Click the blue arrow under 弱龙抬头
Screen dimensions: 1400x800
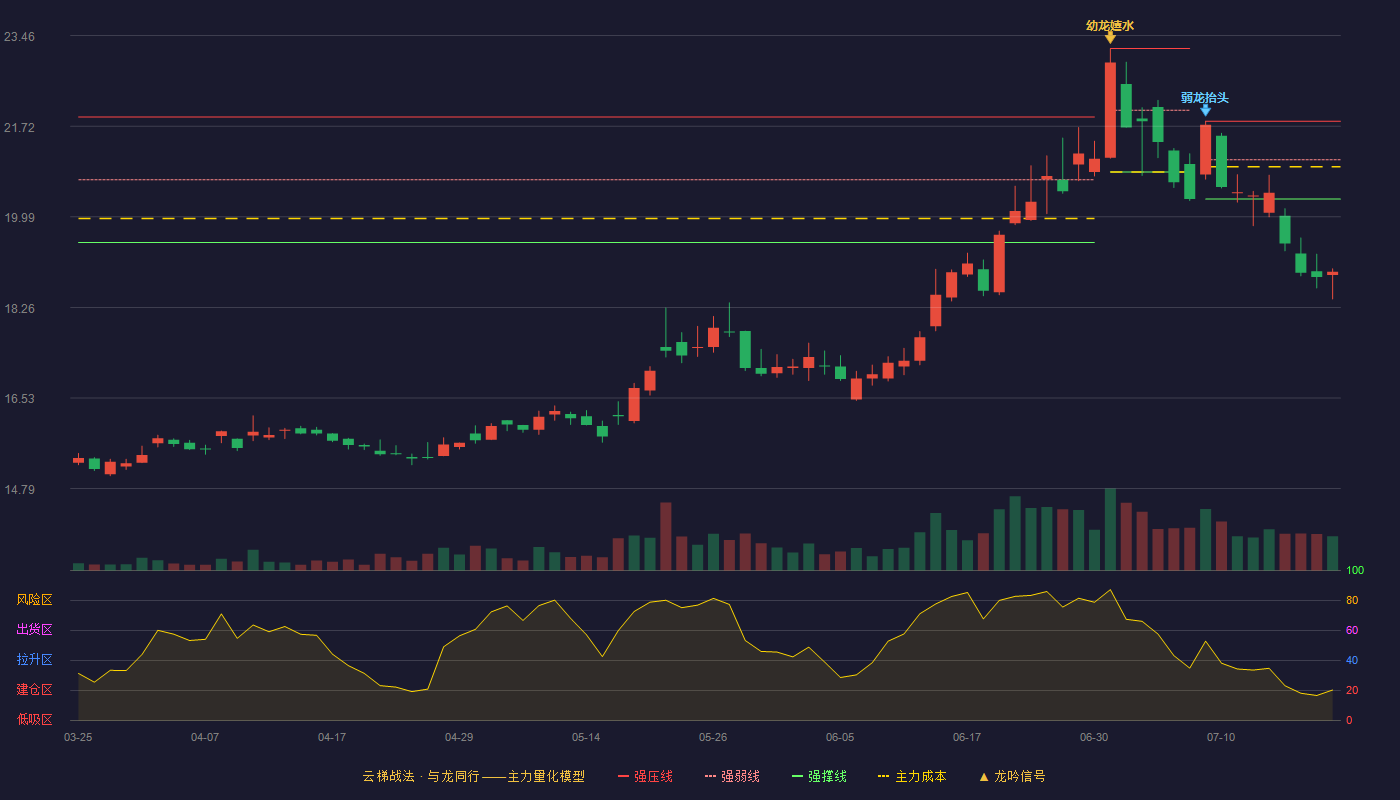(x=1205, y=110)
